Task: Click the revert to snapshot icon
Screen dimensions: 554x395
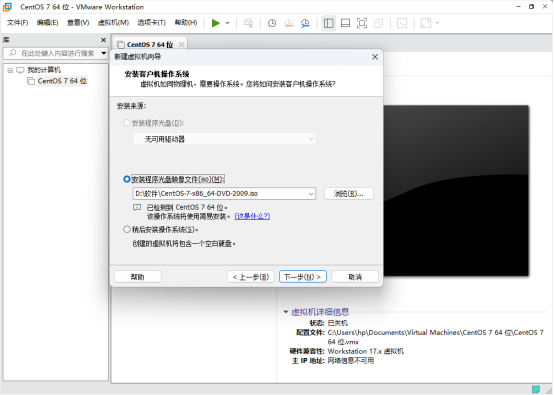Action: click(x=288, y=23)
